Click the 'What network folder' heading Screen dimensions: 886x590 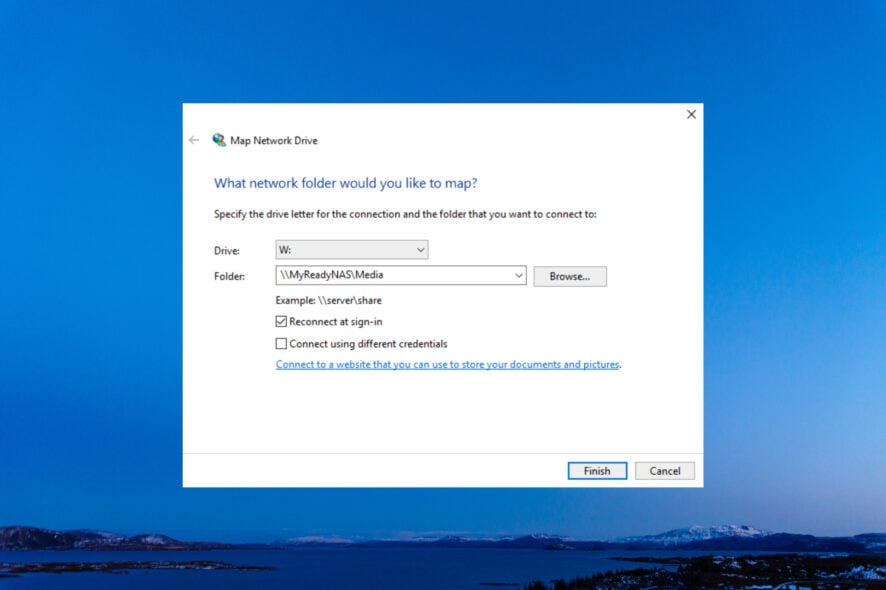[345, 183]
